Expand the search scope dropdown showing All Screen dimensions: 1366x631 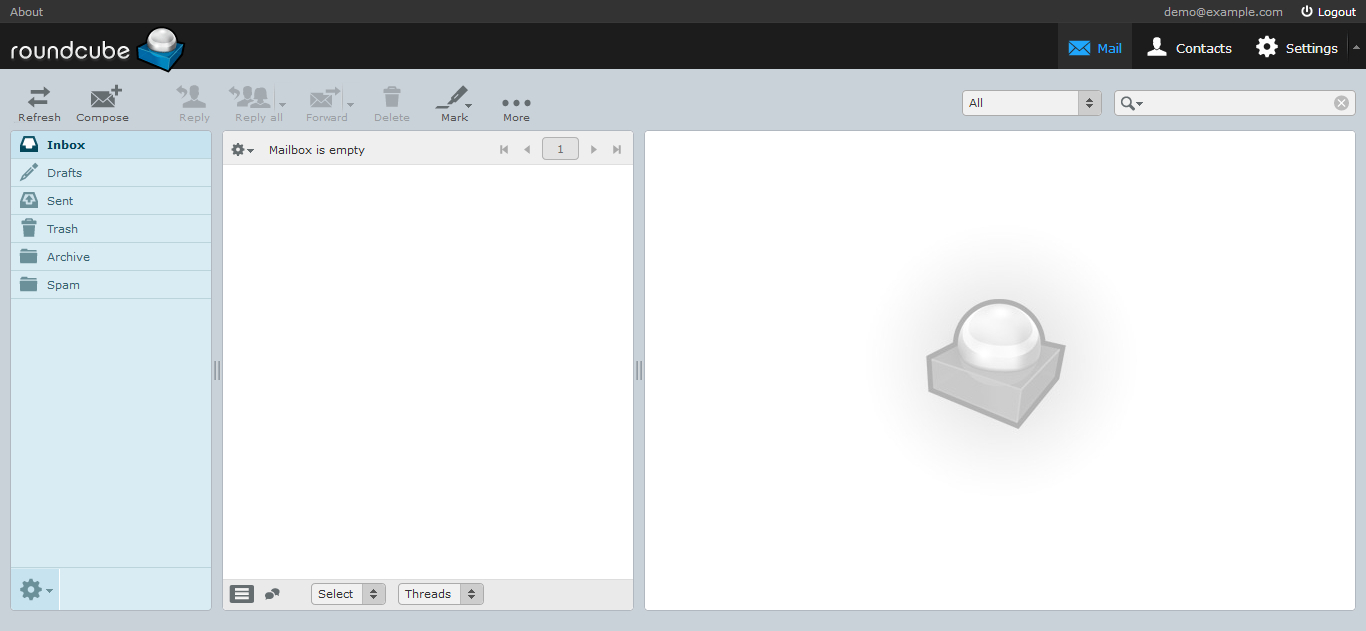1031,102
